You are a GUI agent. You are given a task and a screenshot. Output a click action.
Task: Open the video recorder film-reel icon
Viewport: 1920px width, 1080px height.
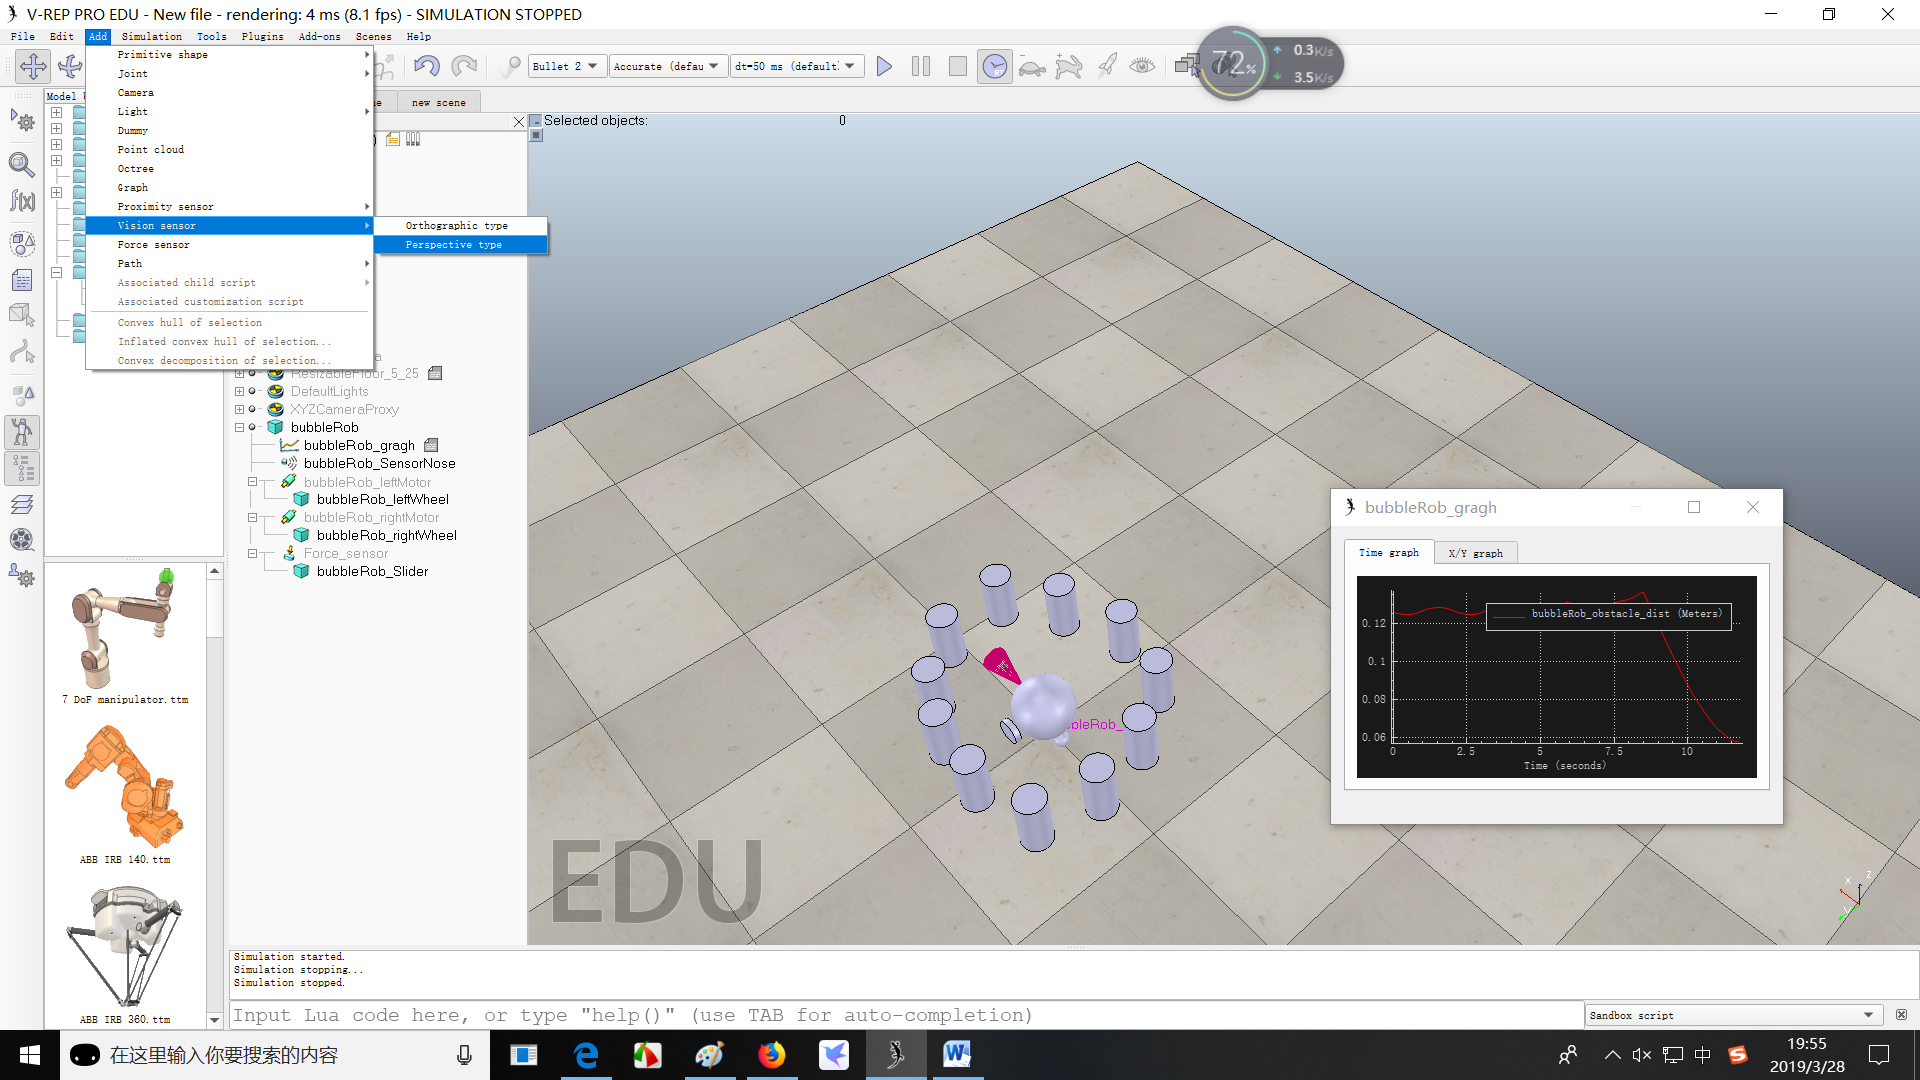[x=22, y=540]
